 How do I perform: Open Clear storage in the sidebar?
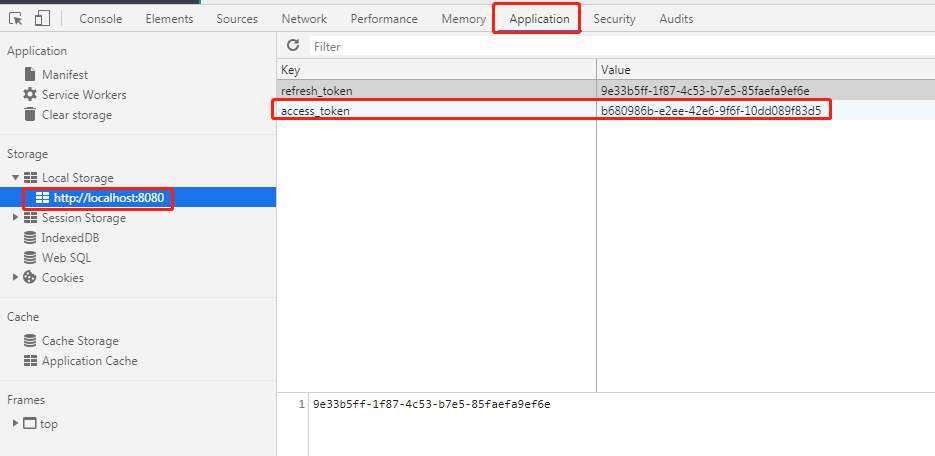(x=77, y=114)
